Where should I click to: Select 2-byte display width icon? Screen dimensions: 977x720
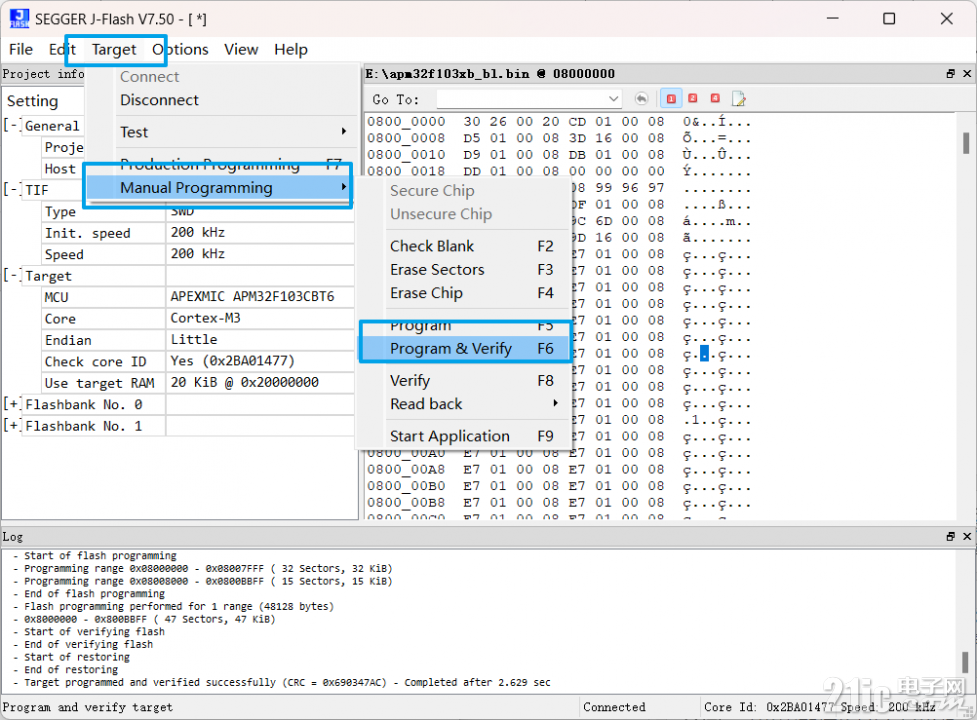coord(693,98)
